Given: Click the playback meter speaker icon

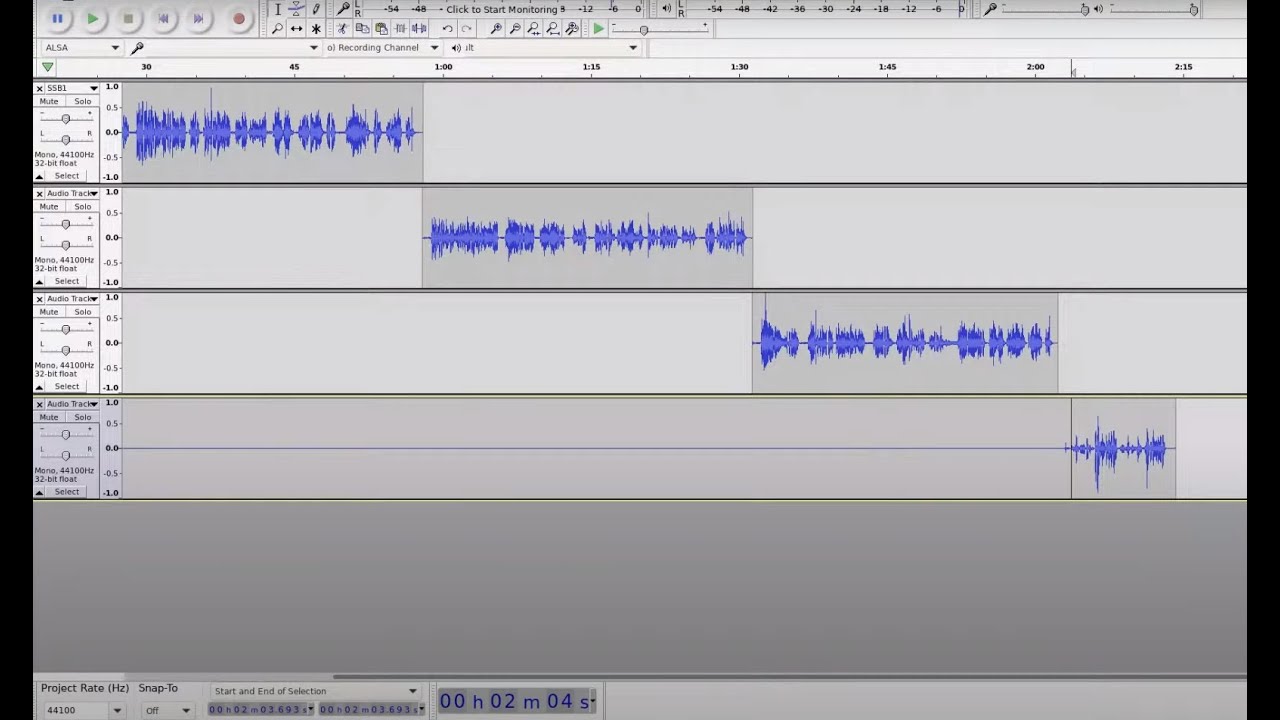Looking at the screenshot, I should coord(667,9).
